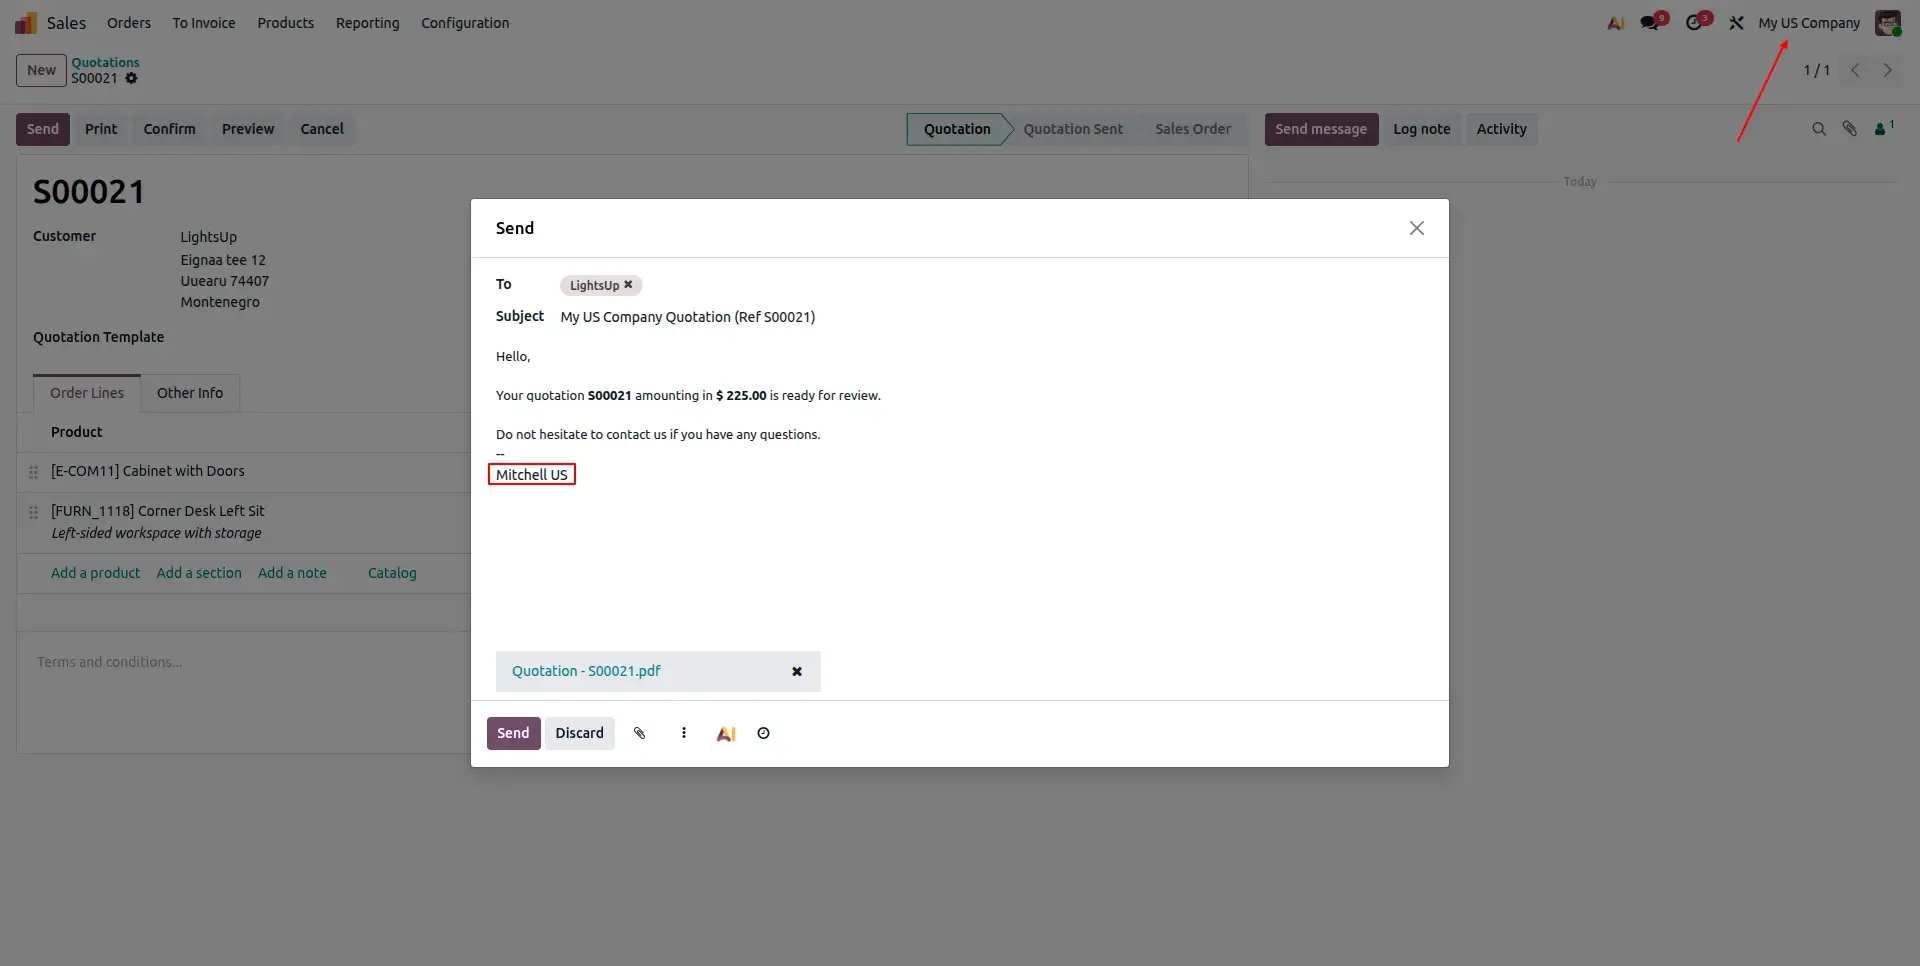Click the Product column header
Image resolution: width=1920 pixels, height=966 pixels.
click(77, 432)
